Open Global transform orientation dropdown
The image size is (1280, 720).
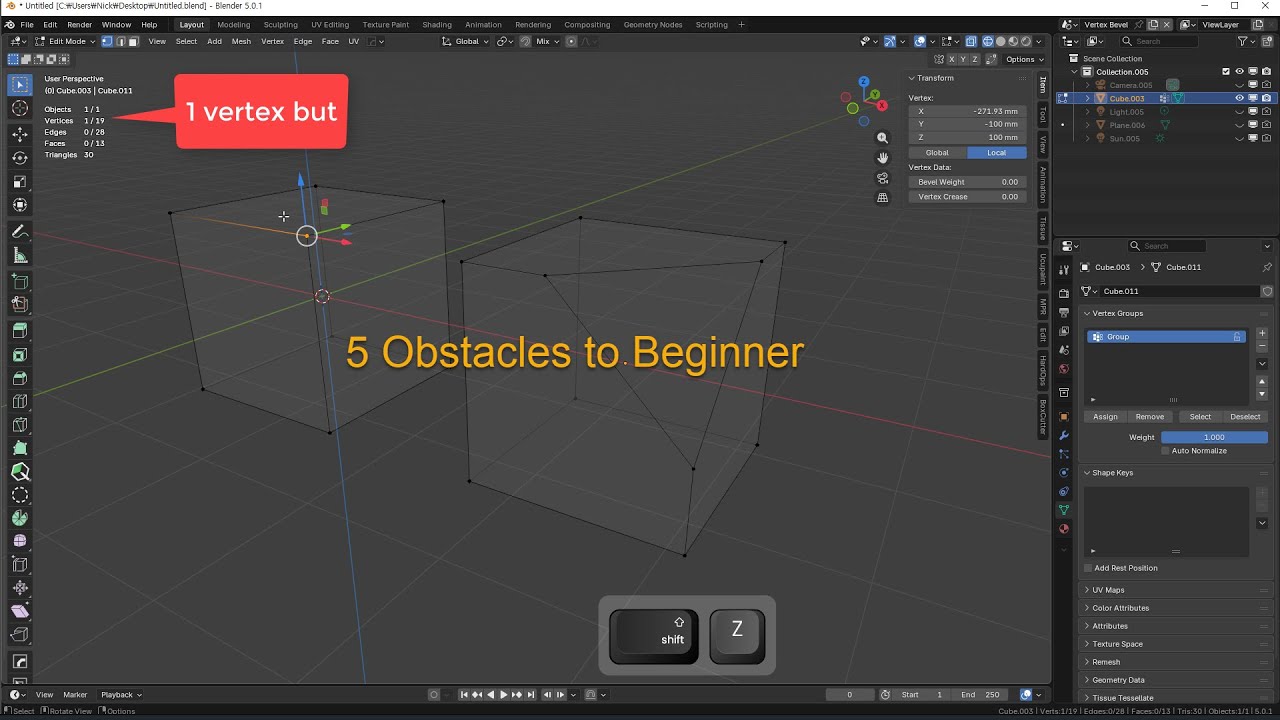pyautogui.click(x=467, y=41)
